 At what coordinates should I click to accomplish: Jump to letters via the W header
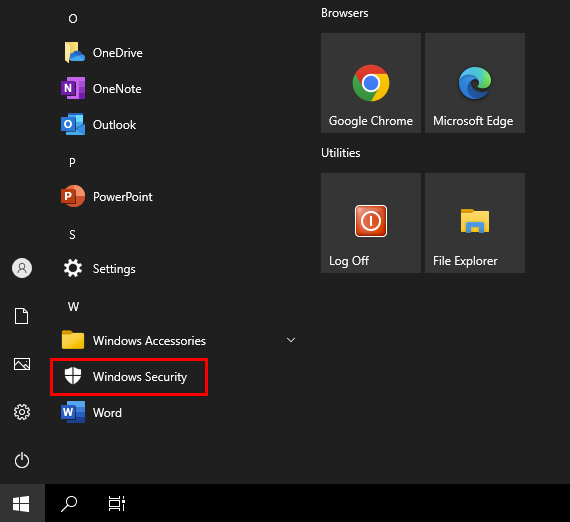[73, 306]
